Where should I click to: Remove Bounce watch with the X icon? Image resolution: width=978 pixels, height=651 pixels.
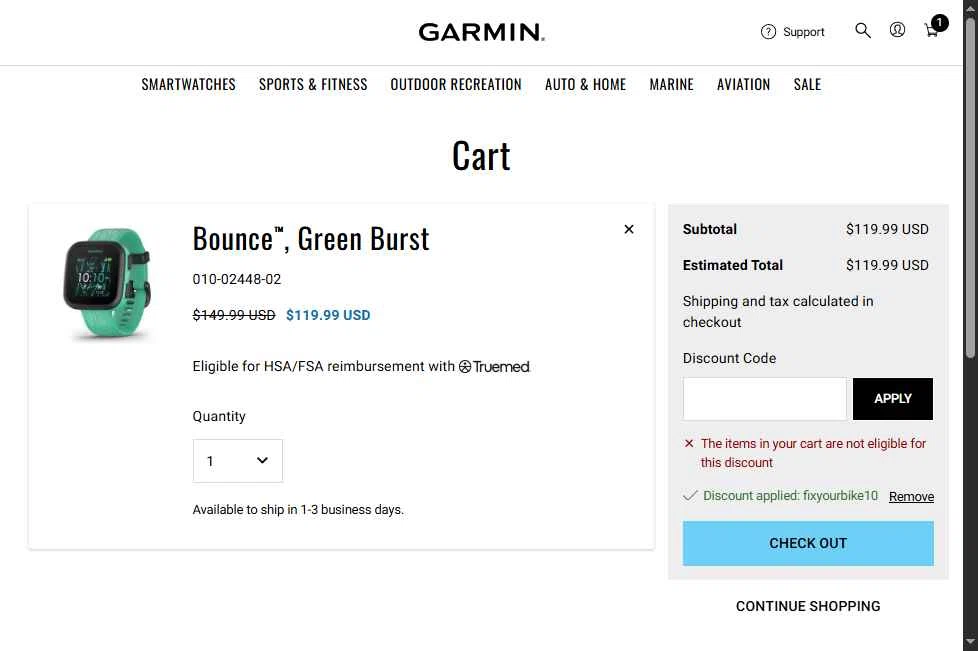coord(629,229)
